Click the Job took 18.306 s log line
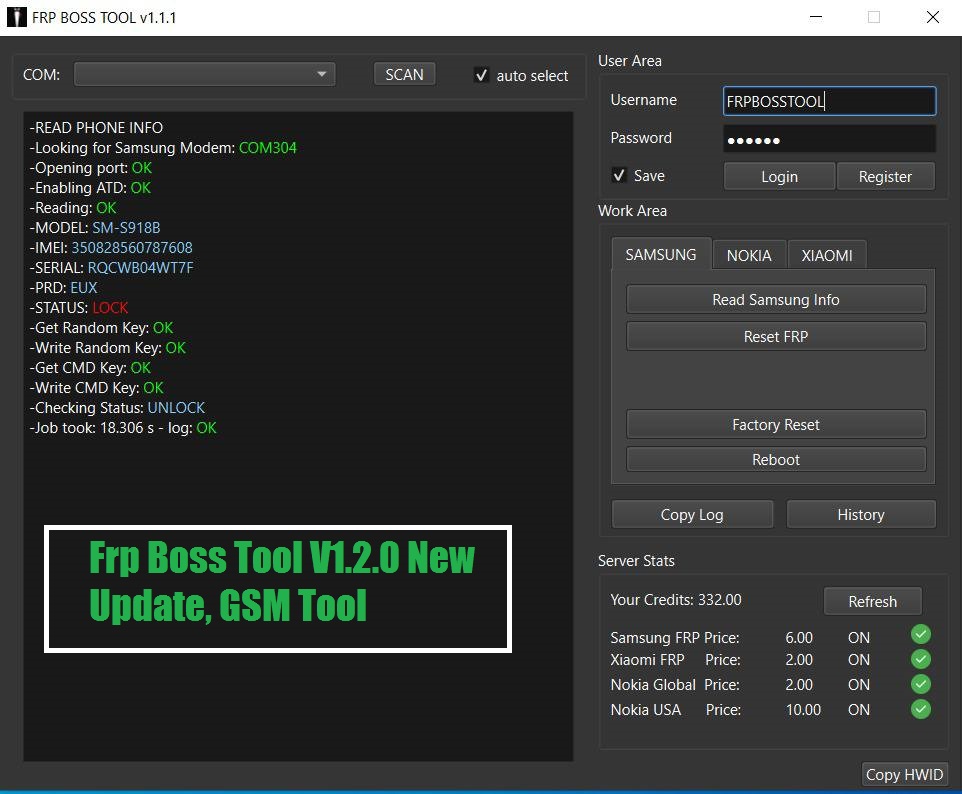 tap(123, 428)
